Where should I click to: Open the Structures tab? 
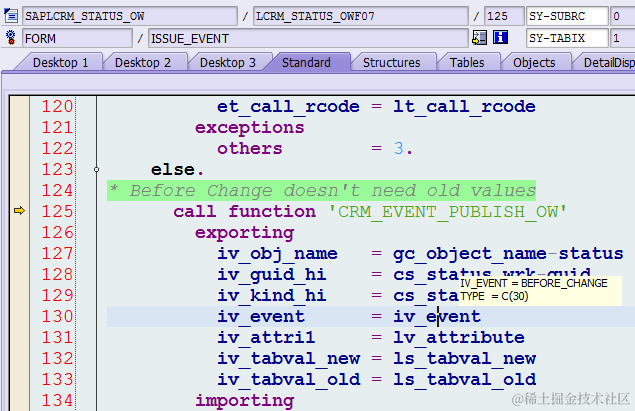pos(392,63)
